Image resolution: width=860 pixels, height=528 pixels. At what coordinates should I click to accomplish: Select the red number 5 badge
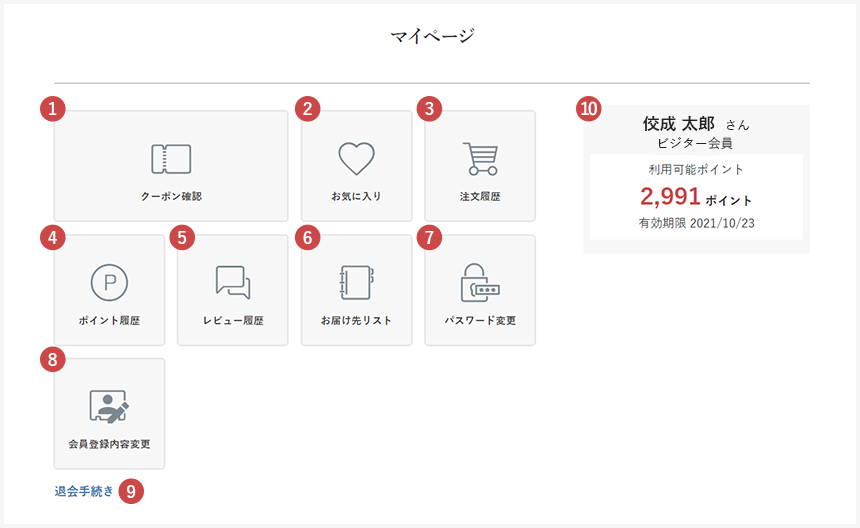click(180, 236)
